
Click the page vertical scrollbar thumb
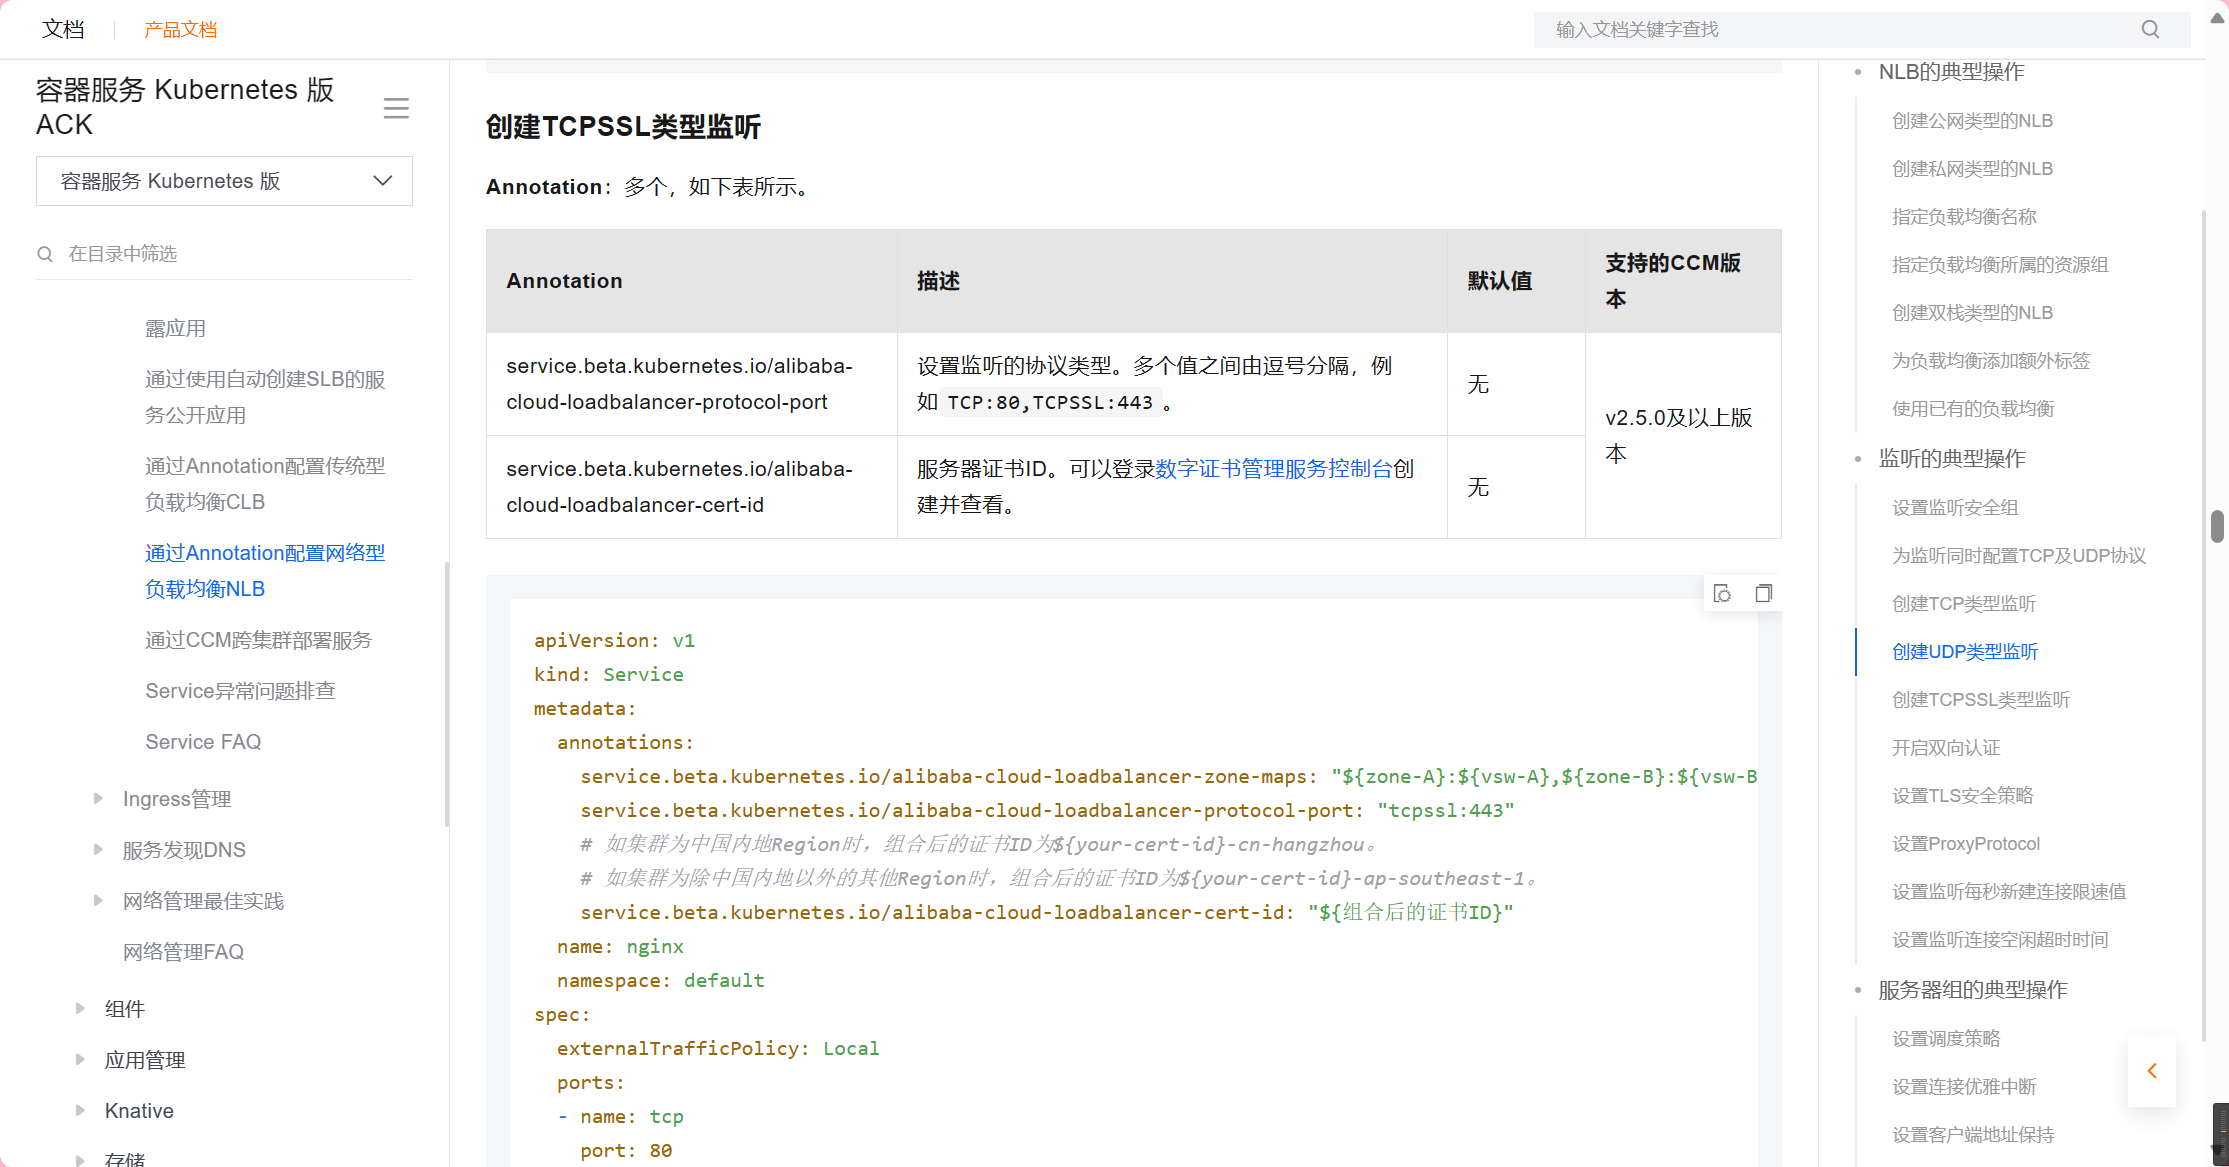[2217, 527]
